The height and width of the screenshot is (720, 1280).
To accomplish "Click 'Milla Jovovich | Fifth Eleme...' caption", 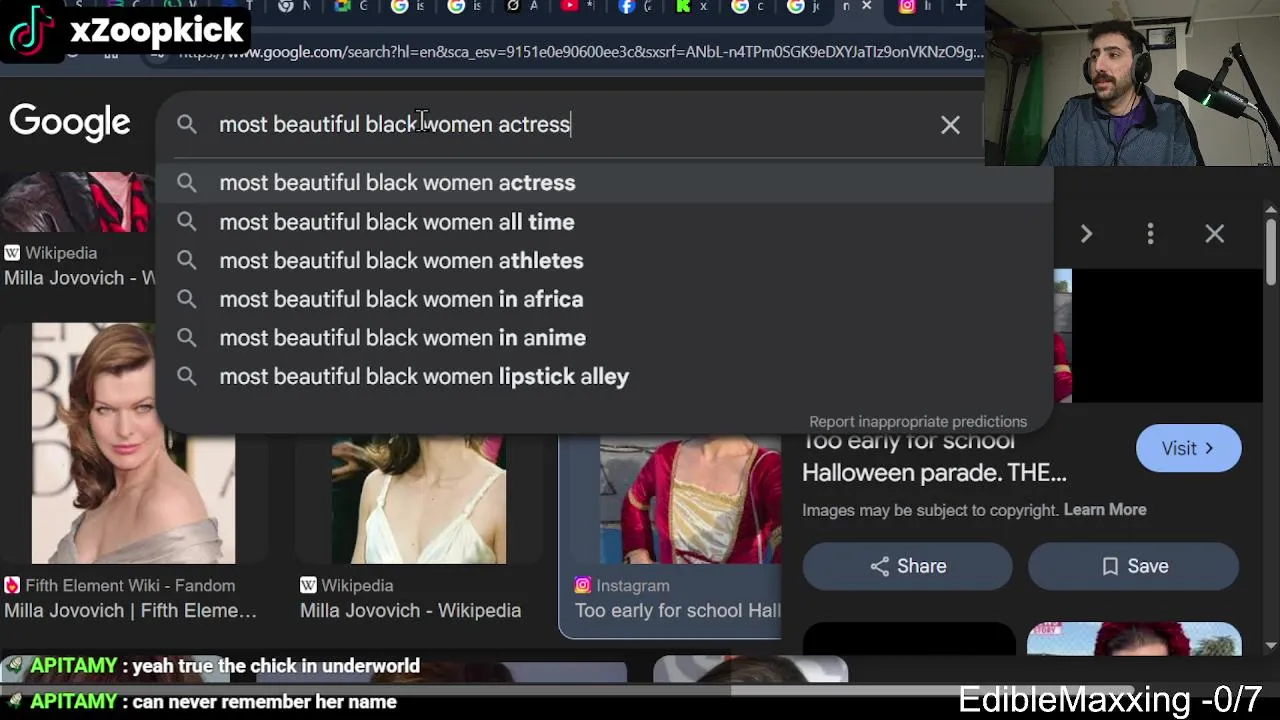I will coord(130,611).
